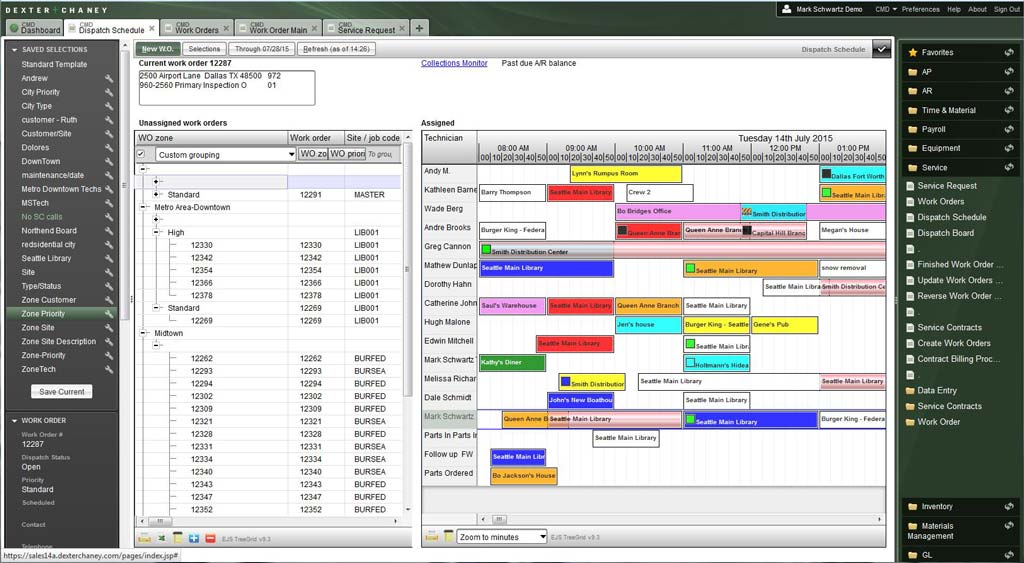Click the arrow icon next to Payroll folder

(1009, 129)
